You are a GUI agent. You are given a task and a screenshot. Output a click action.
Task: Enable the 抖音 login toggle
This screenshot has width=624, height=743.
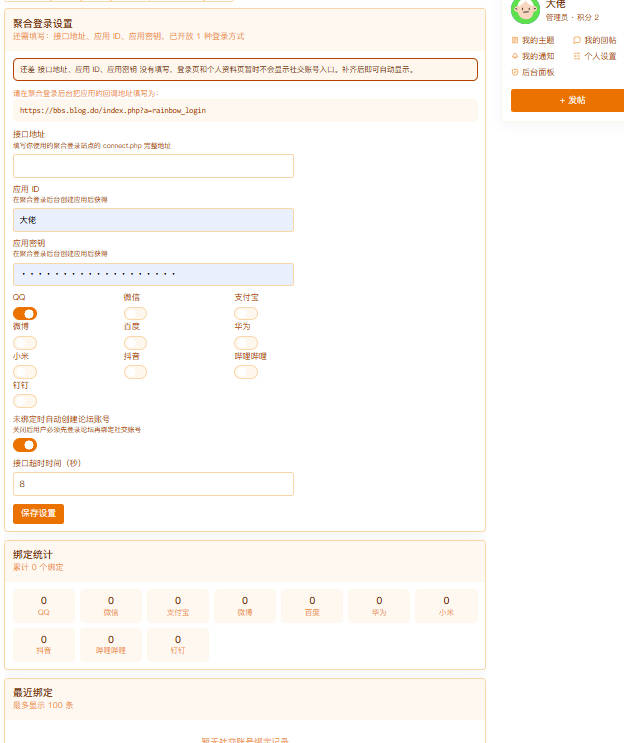click(136, 372)
